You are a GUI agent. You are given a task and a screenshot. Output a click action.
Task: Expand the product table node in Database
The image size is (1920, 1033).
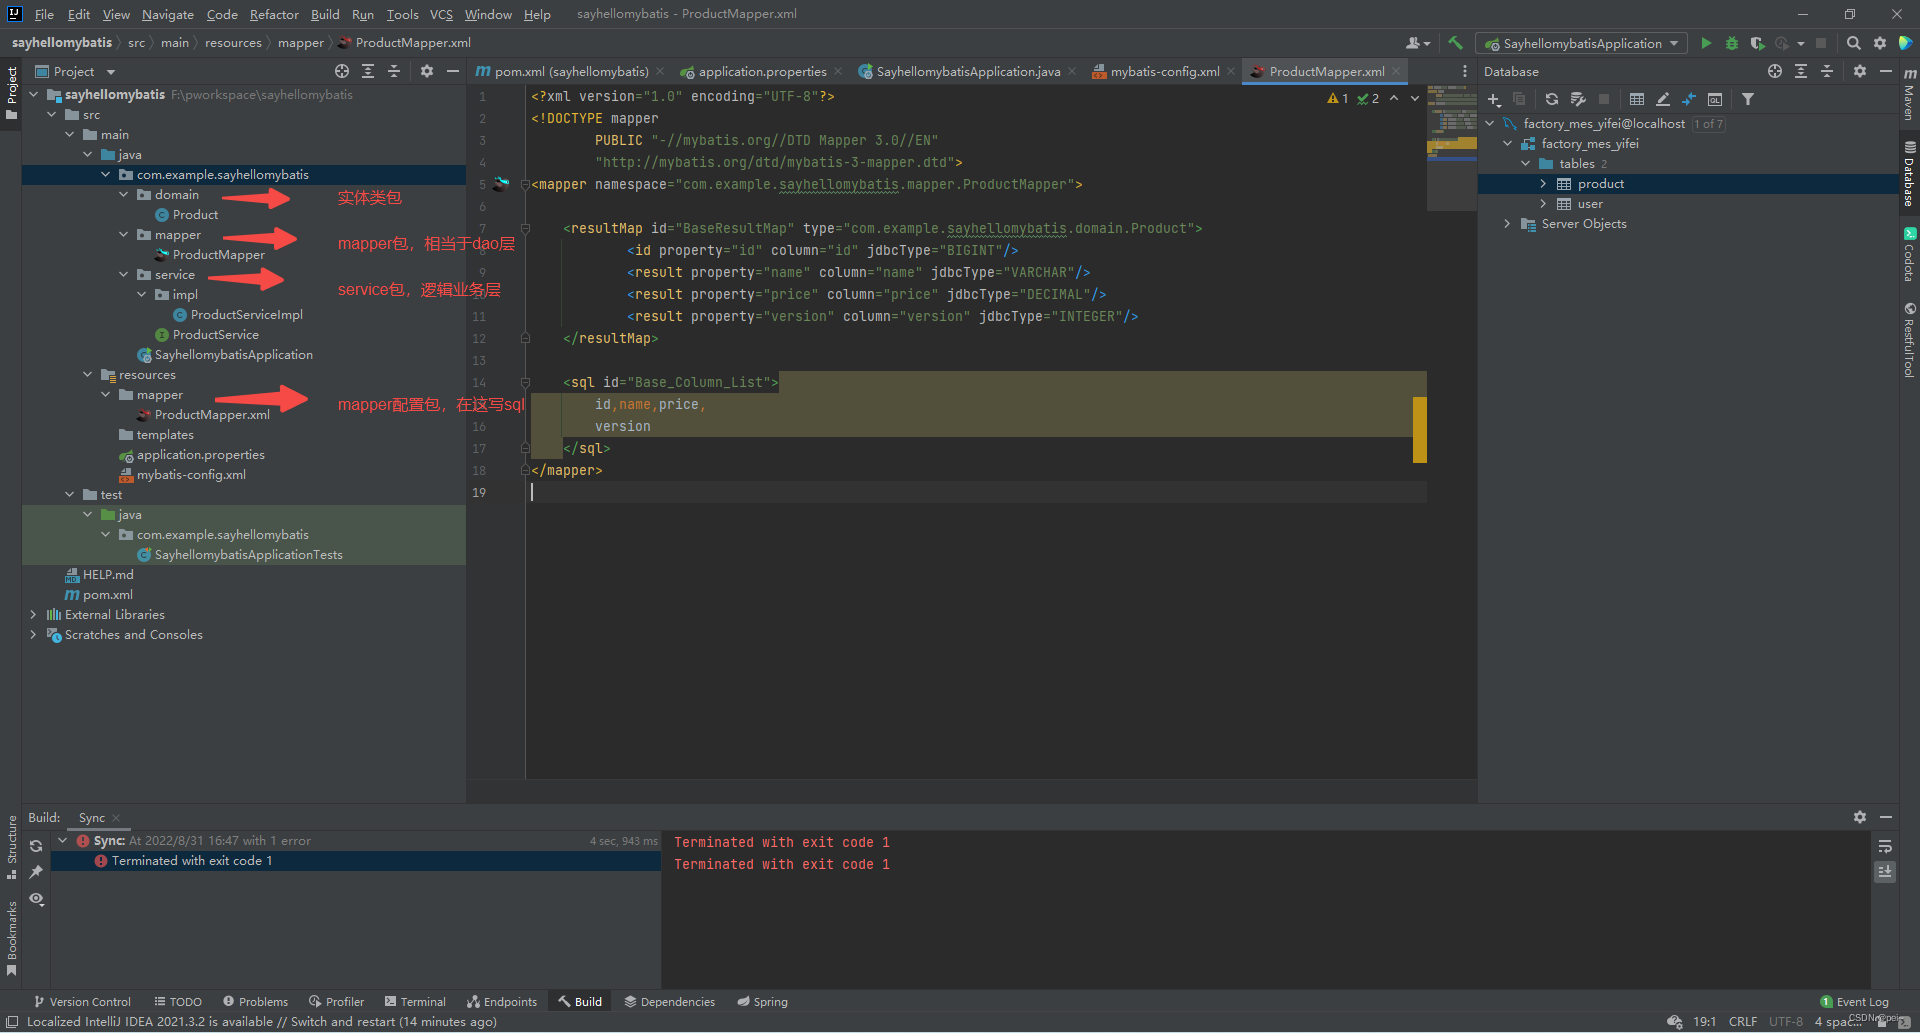point(1543,183)
